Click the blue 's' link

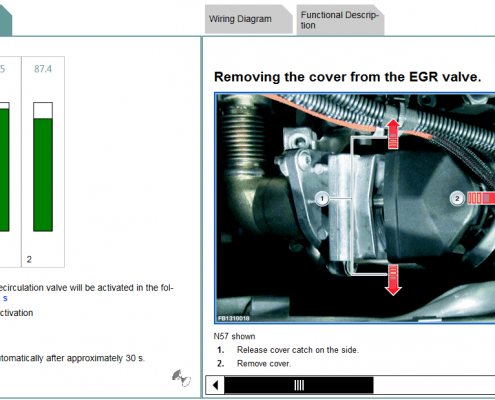[x=5, y=298]
